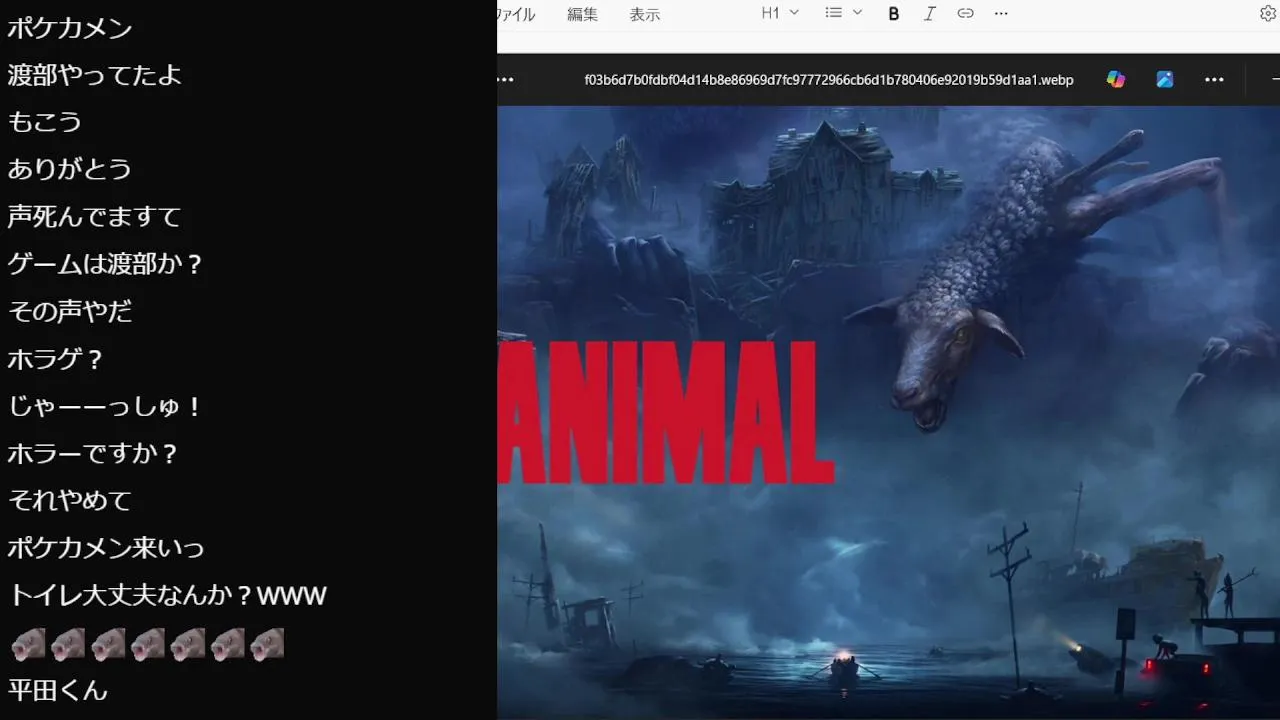Click chat comment もこう
The image size is (1280, 720).
click(x=45, y=122)
